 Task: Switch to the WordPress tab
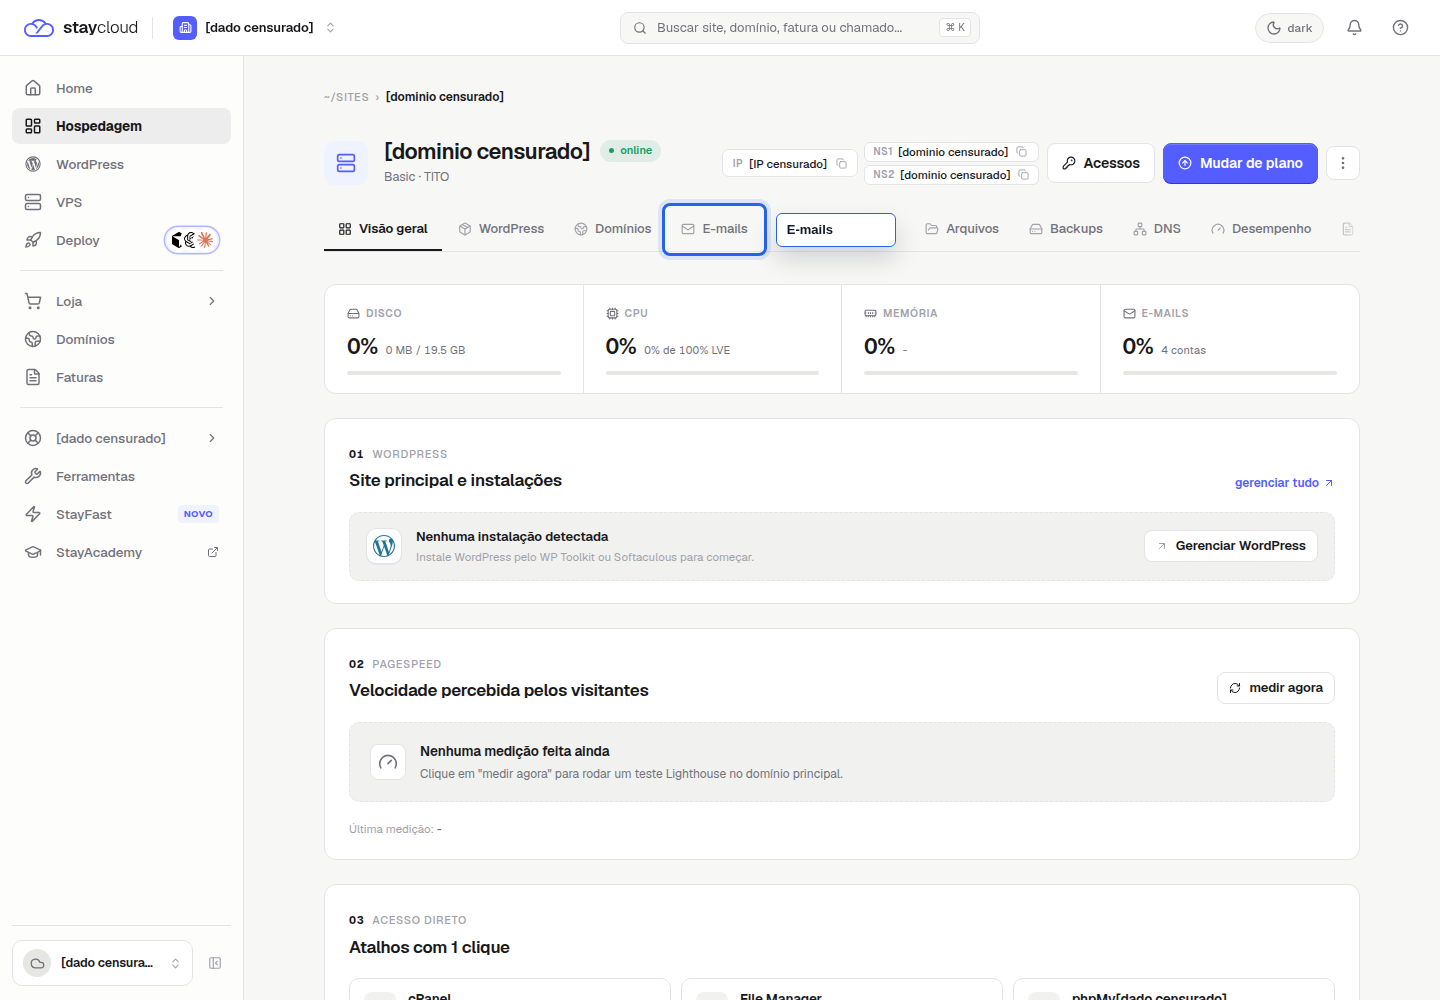coord(501,229)
